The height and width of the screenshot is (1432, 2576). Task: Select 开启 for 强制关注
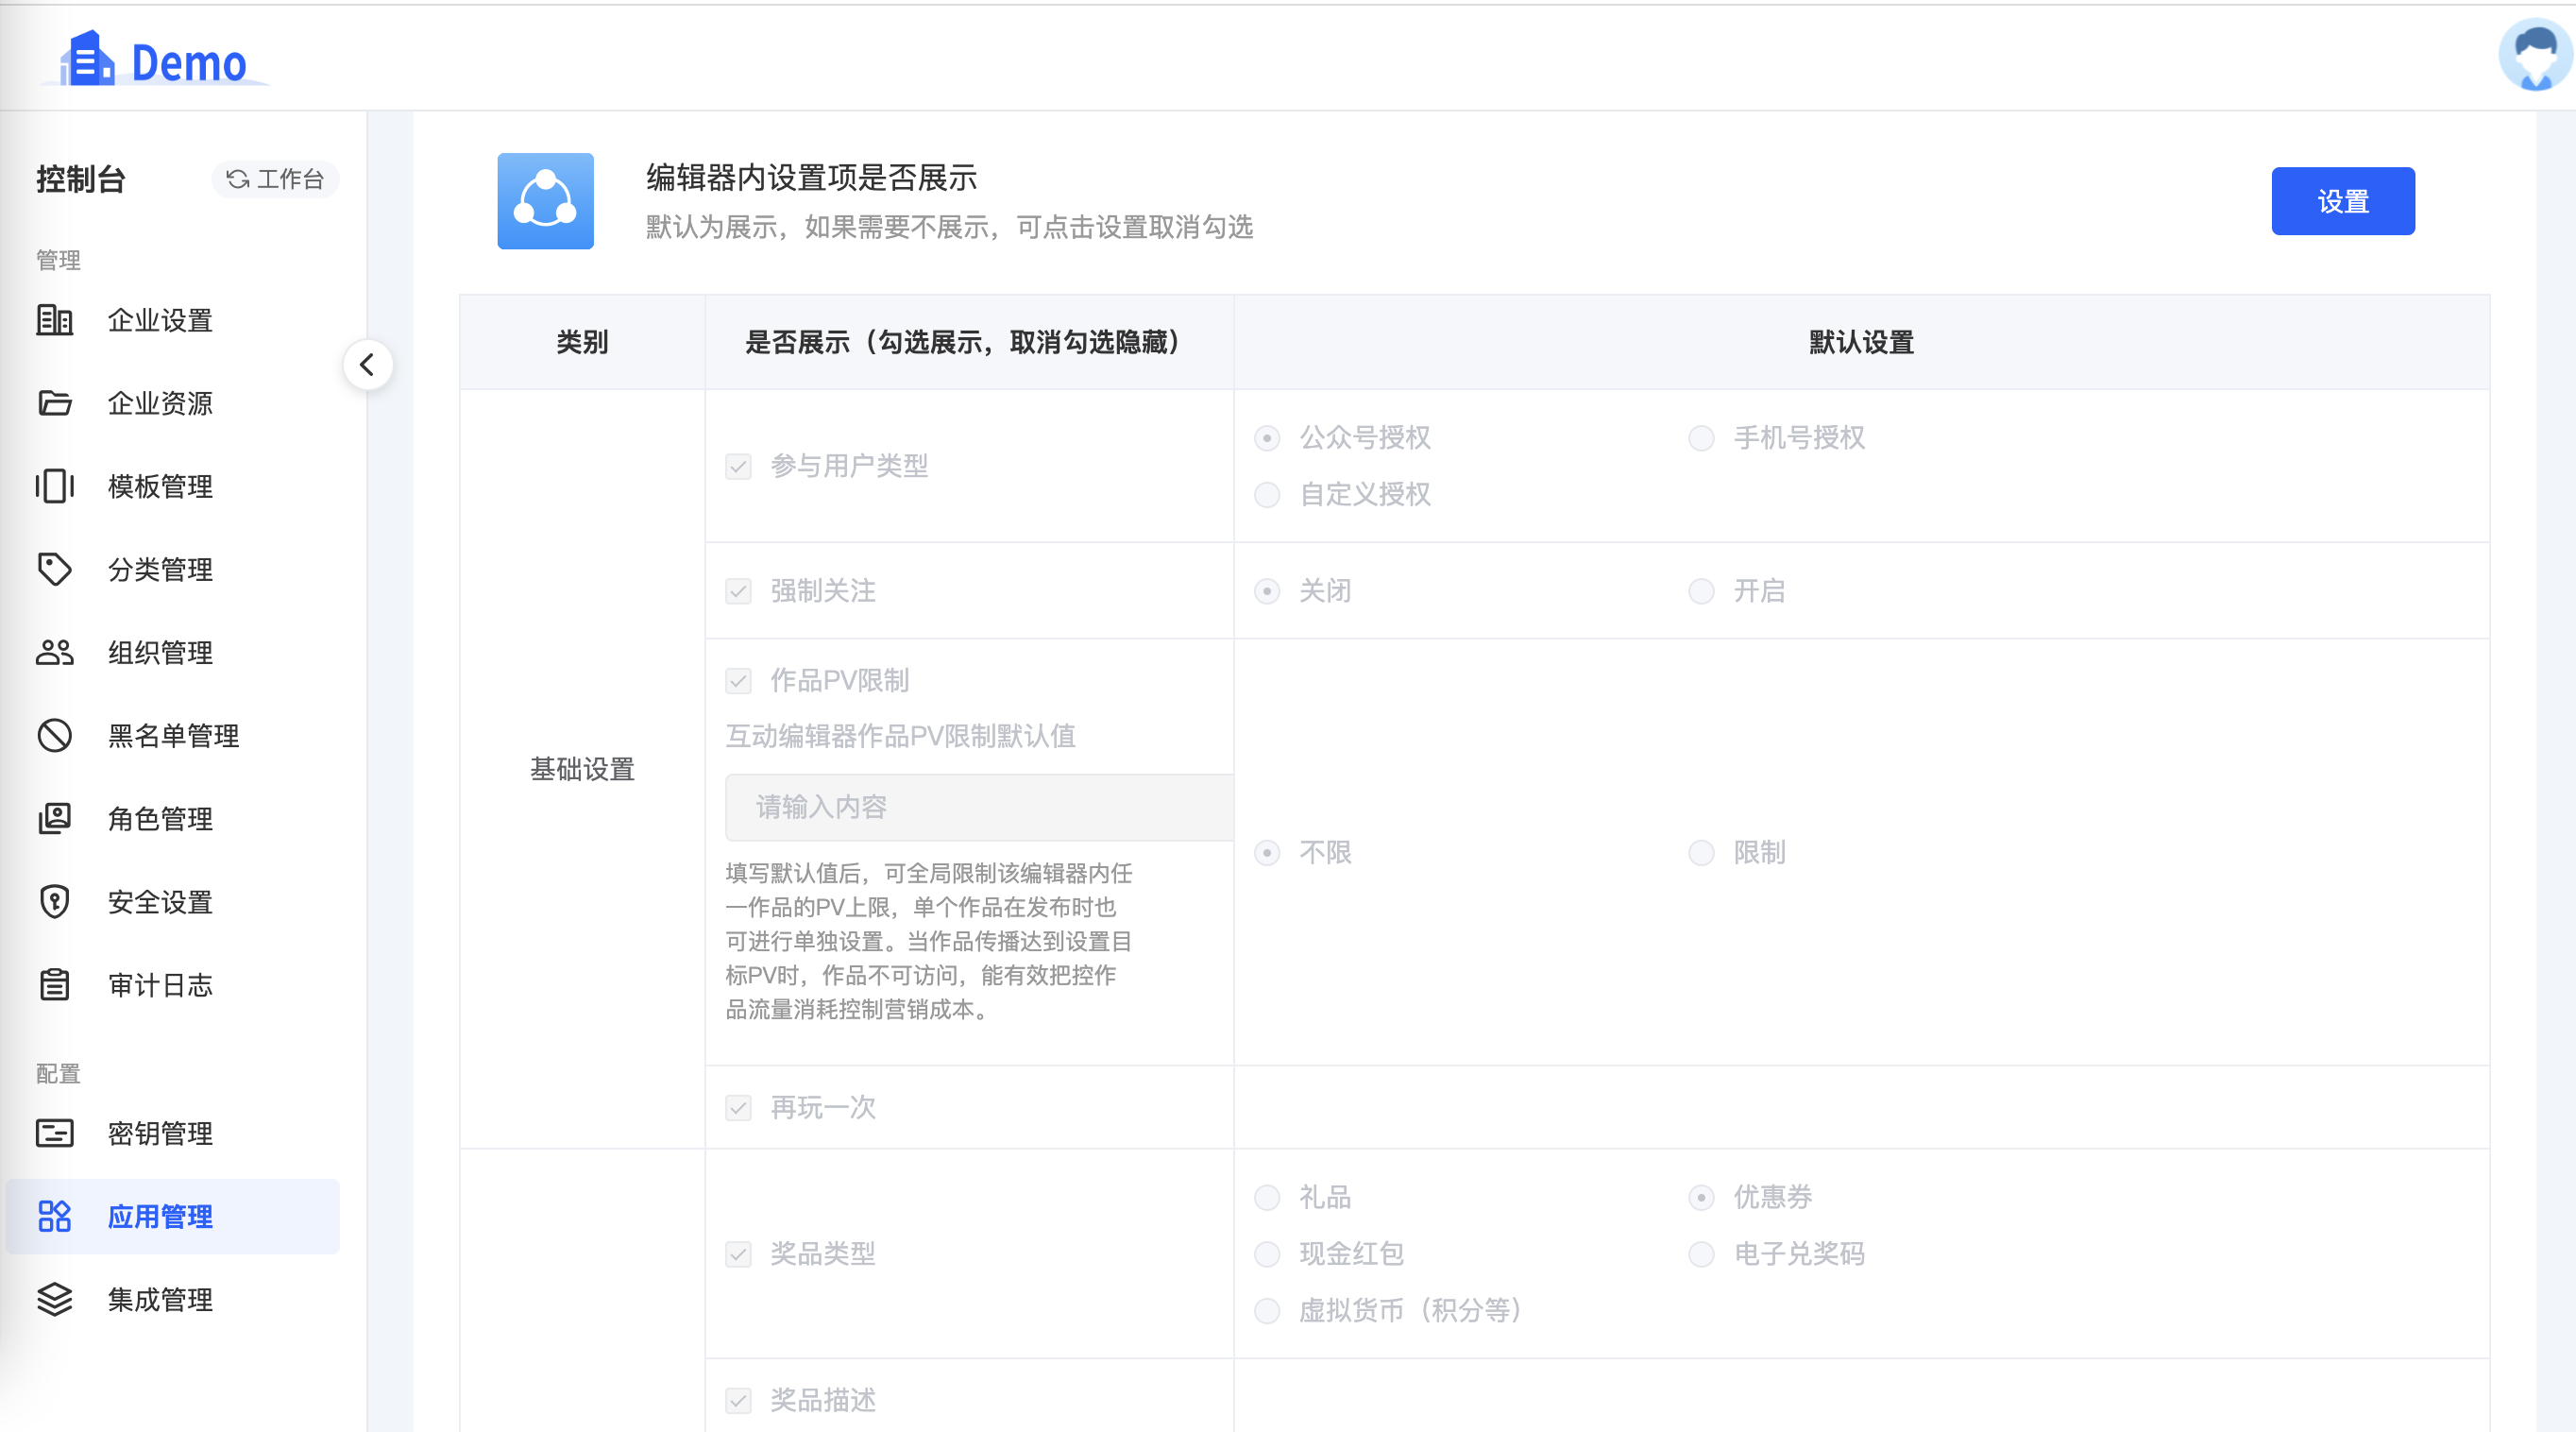tap(1701, 591)
